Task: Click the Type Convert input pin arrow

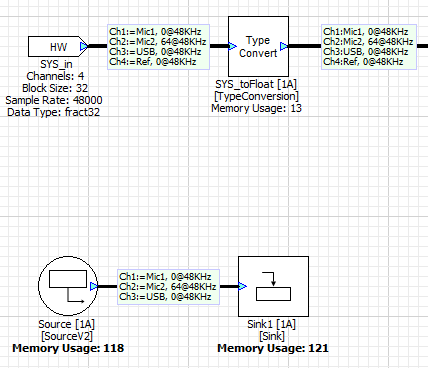Action: click(233, 46)
